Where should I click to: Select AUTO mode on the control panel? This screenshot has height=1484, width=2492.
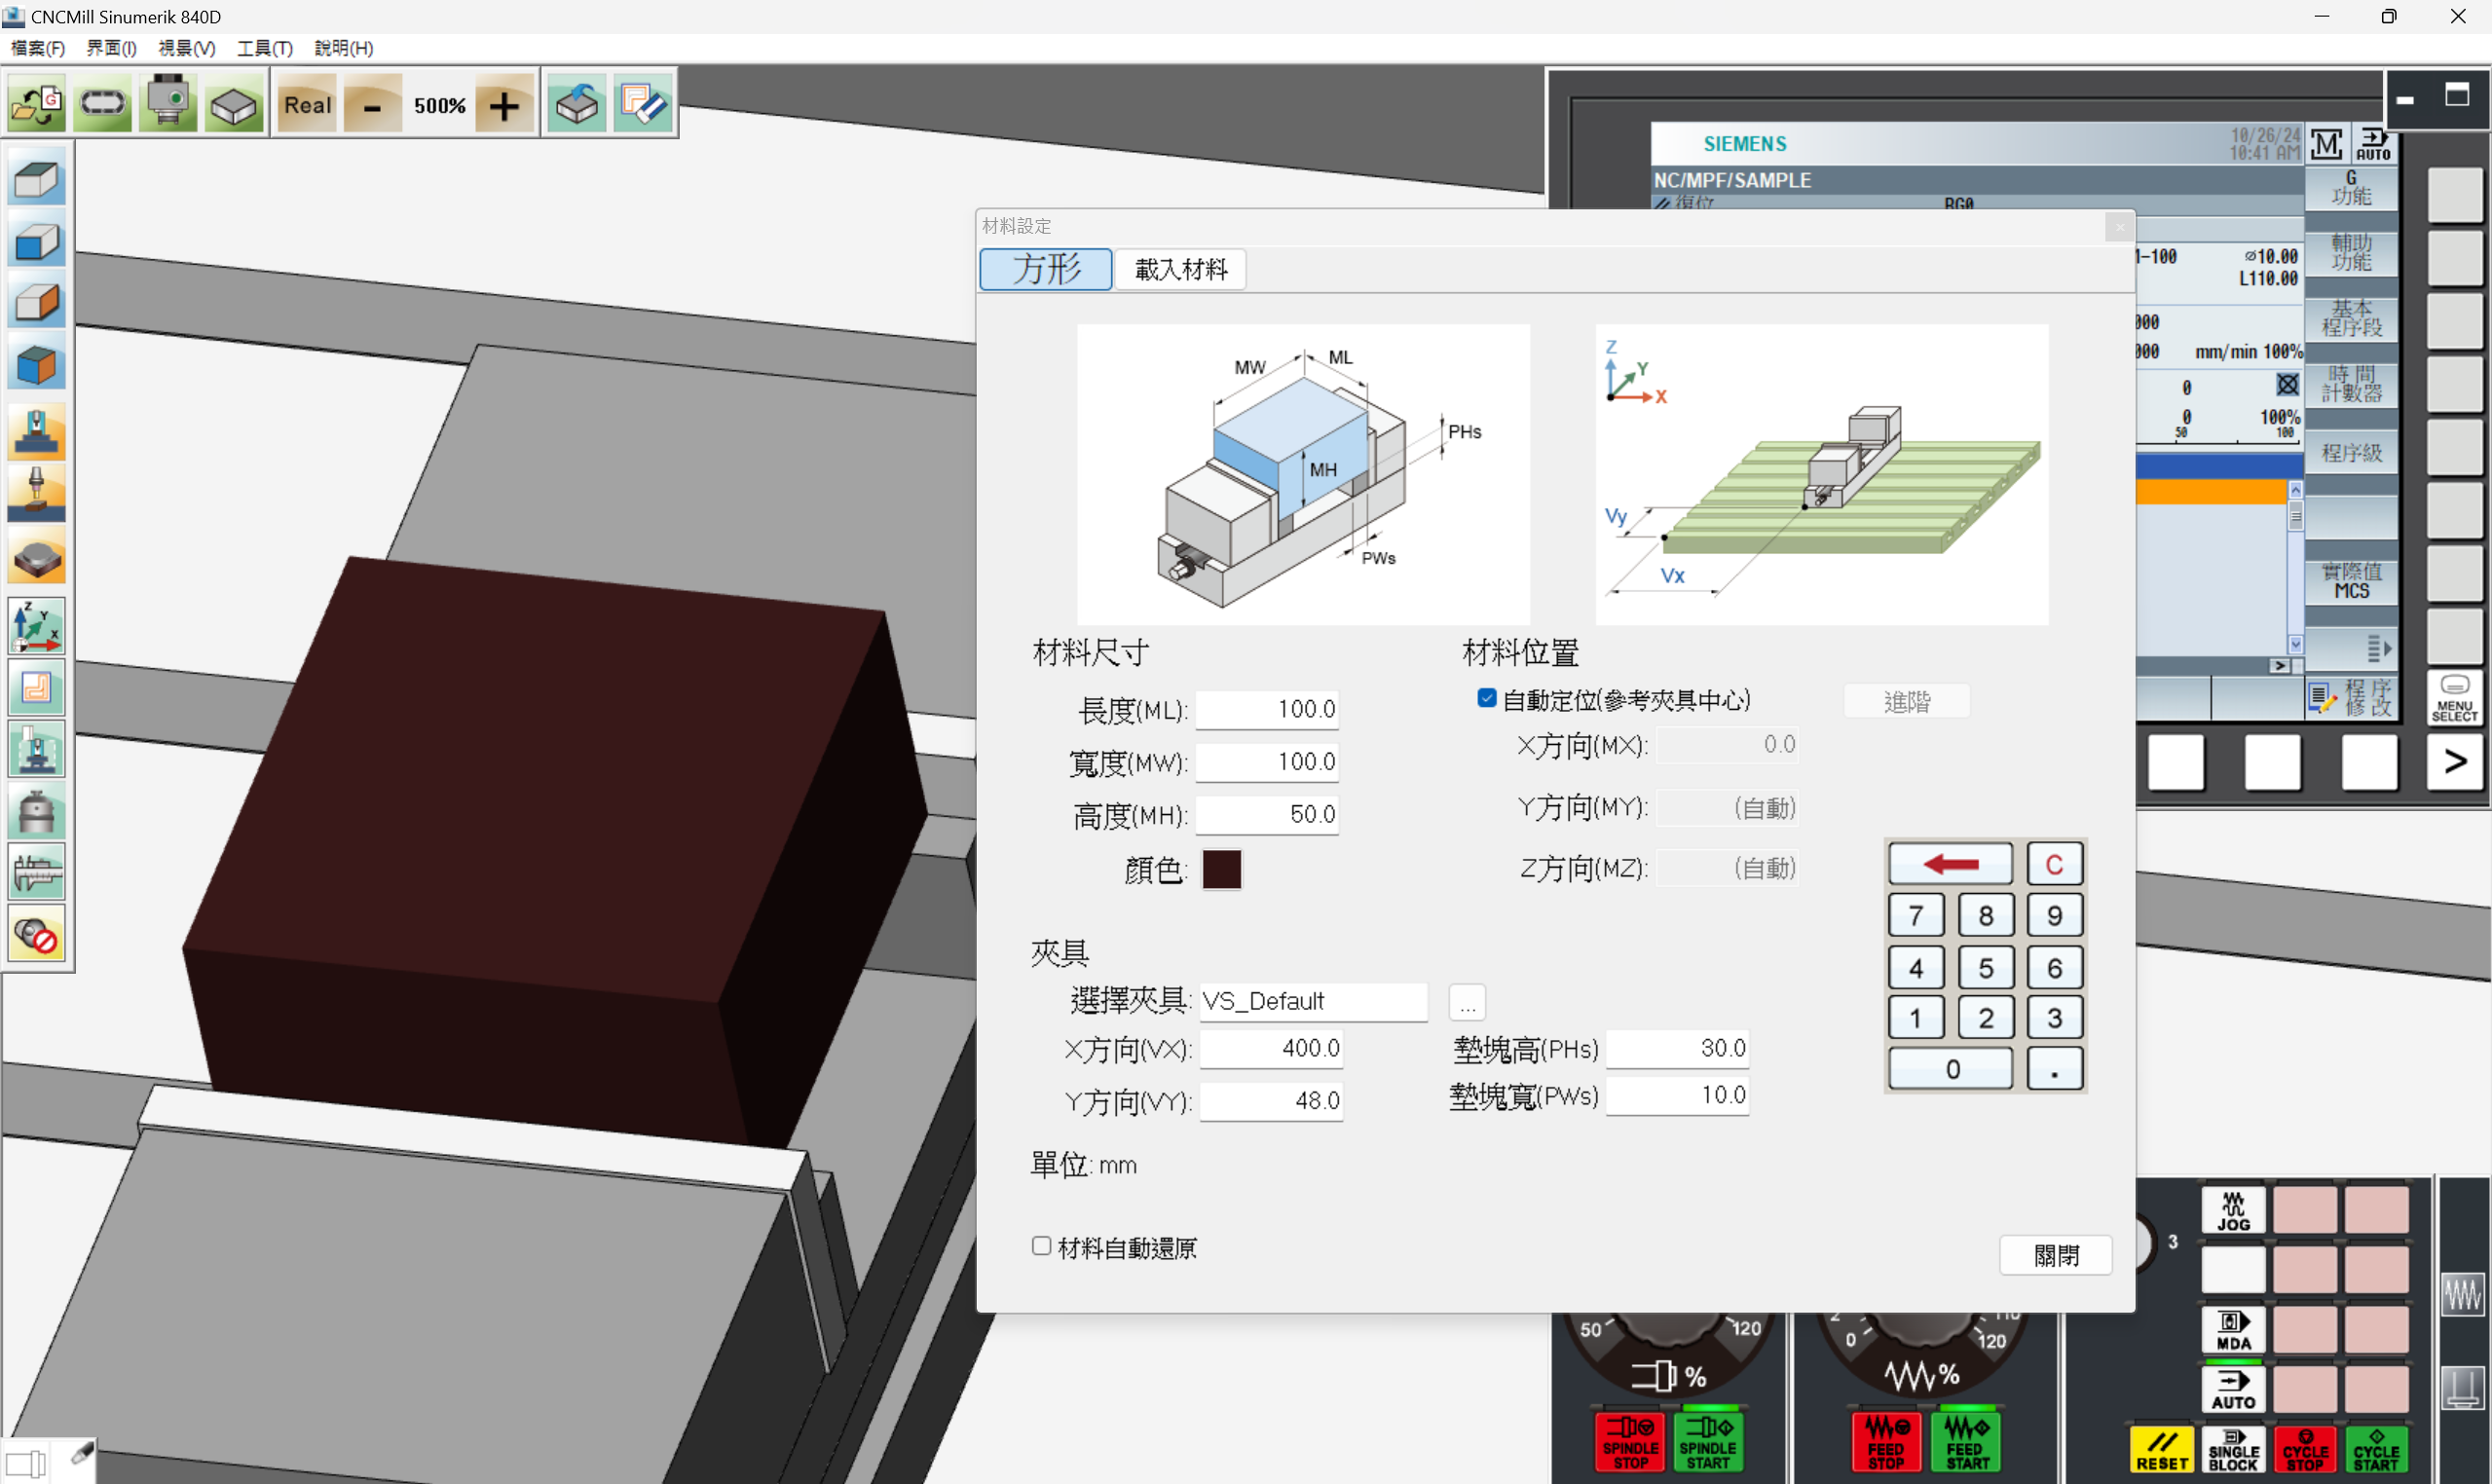[2233, 1390]
